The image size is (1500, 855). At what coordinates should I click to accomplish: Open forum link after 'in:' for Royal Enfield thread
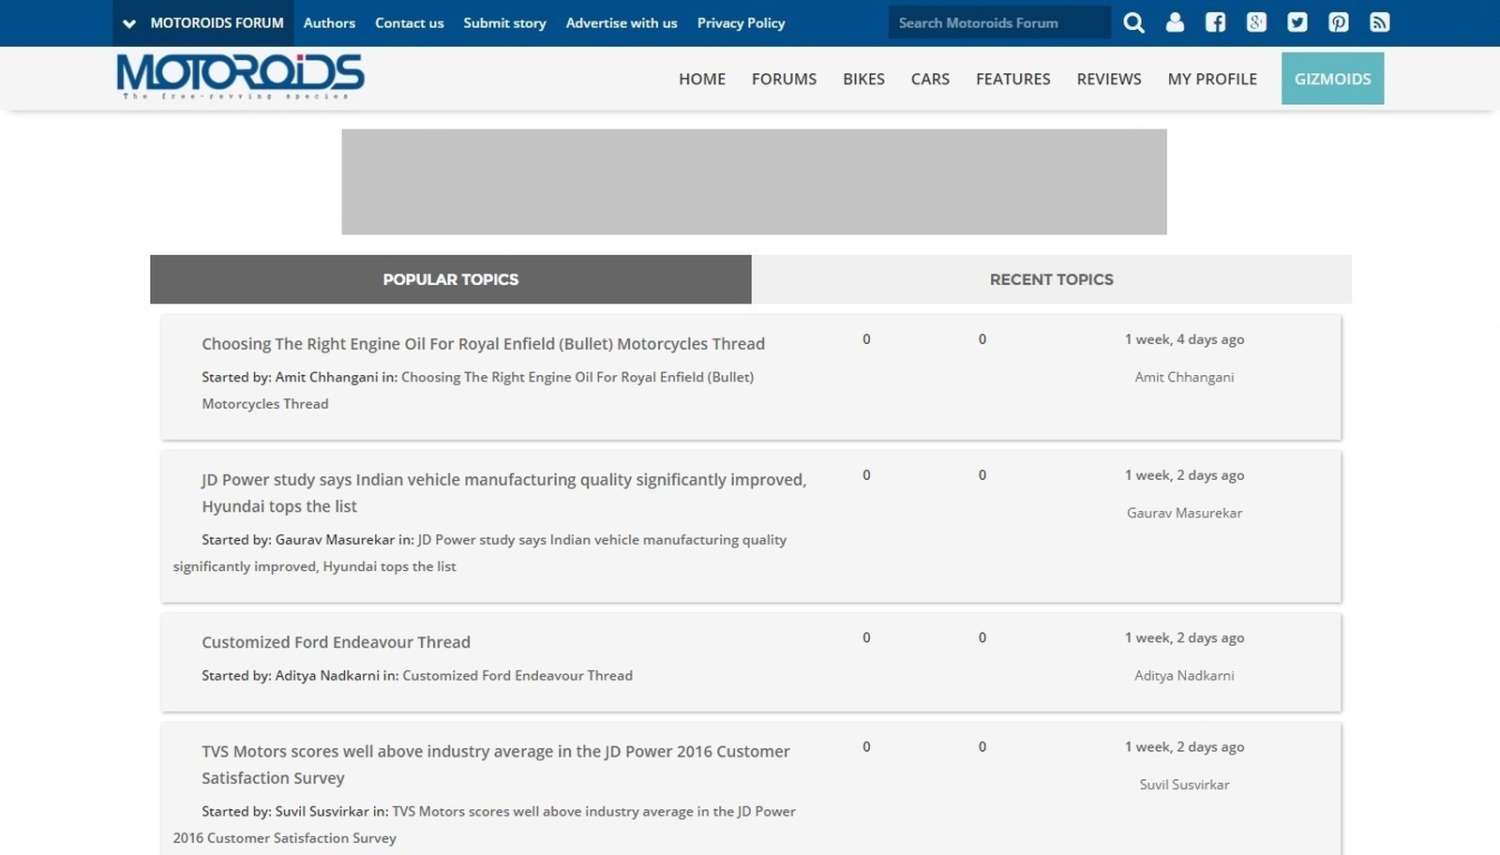click(478, 390)
